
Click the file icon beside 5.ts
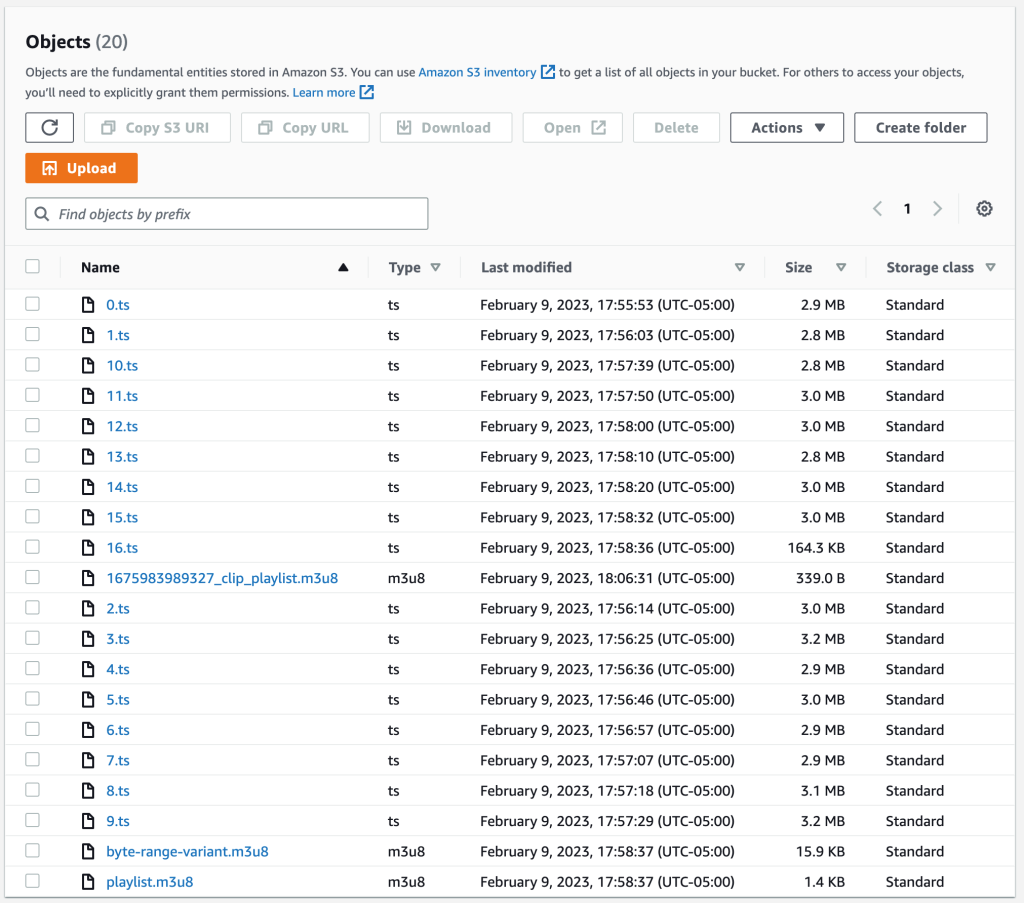[x=88, y=699]
